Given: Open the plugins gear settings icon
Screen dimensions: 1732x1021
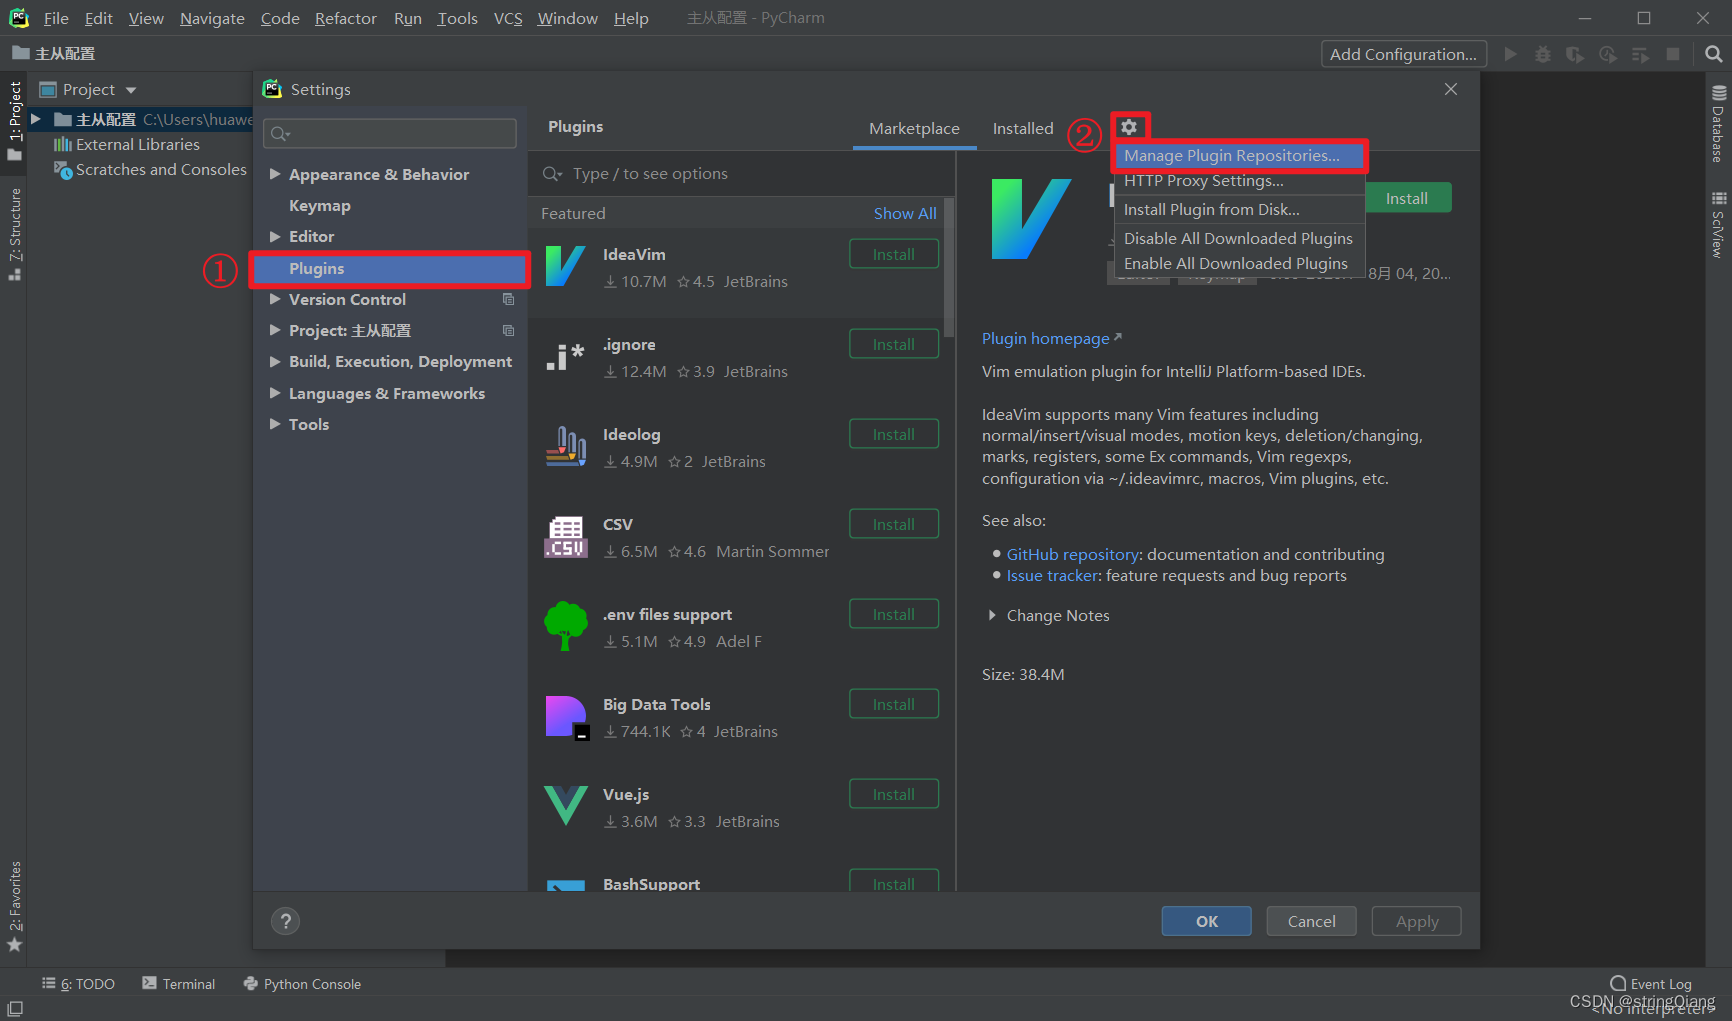Looking at the screenshot, I should pyautogui.click(x=1129, y=127).
